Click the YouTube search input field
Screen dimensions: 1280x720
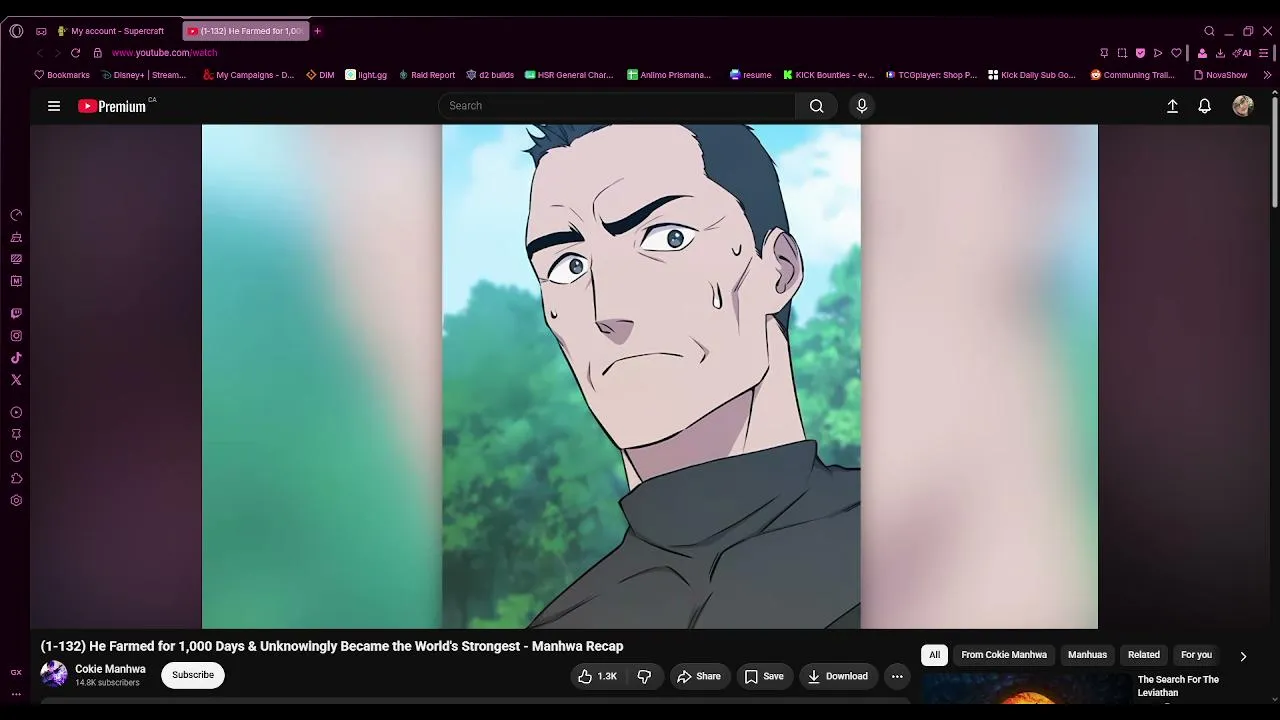tap(617, 106)
